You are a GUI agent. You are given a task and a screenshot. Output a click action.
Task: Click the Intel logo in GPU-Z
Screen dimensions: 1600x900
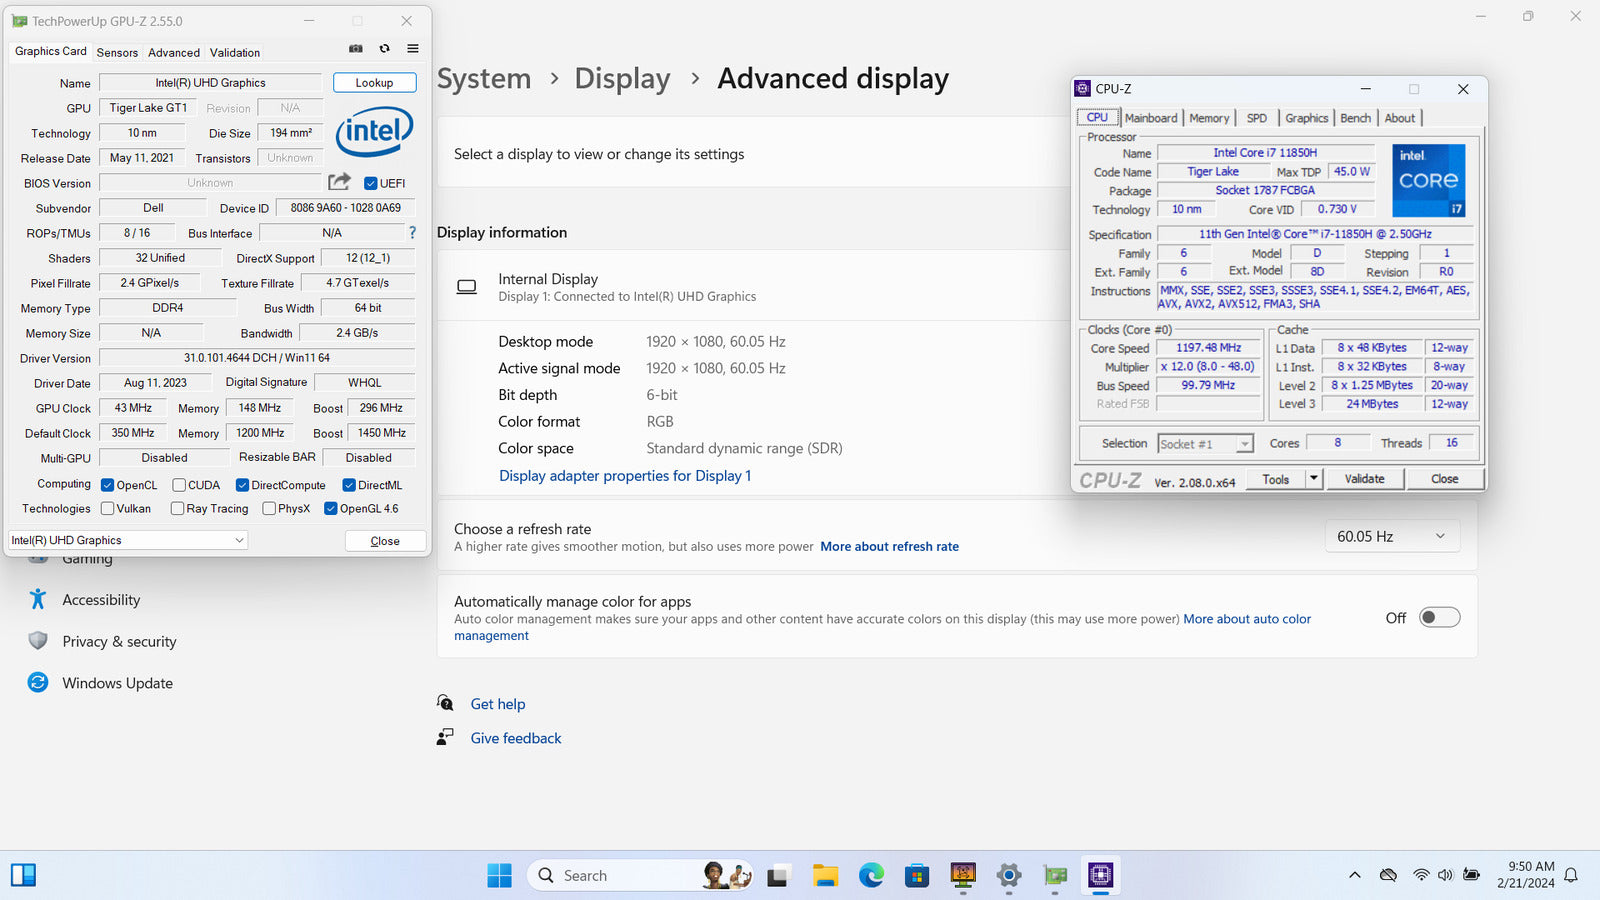[375, 132]
